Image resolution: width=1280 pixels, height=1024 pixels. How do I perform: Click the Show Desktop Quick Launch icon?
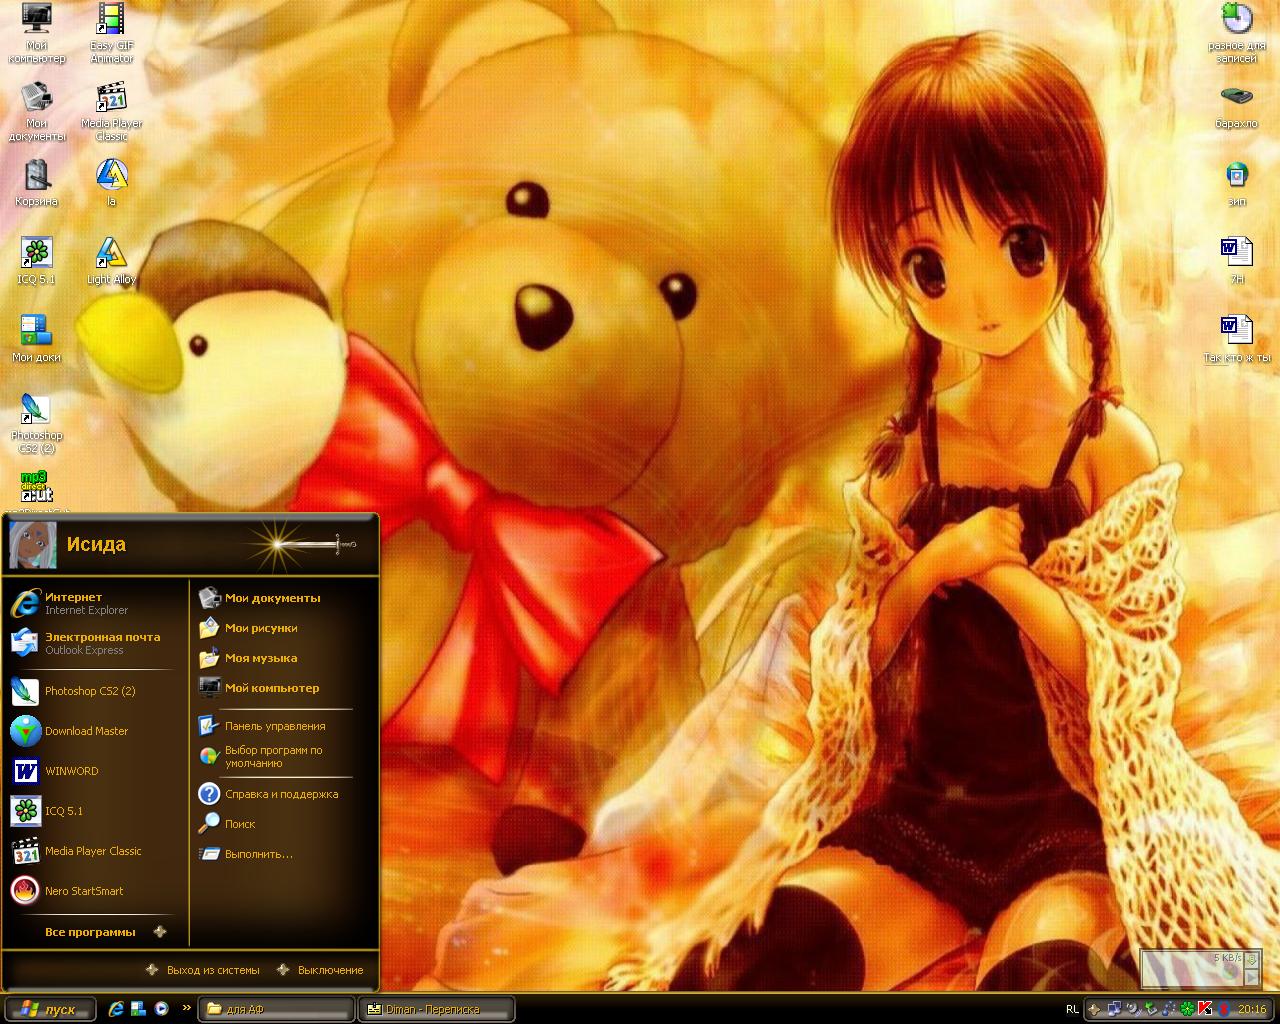(138, 1009)
